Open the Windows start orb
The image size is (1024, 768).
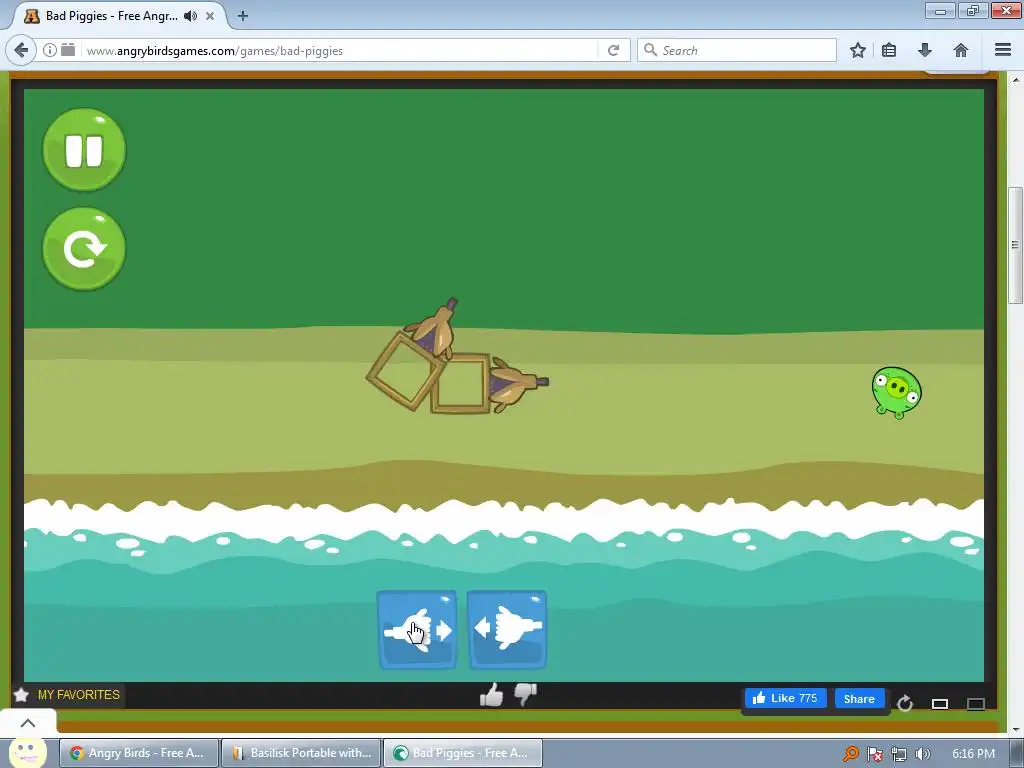tap(27, 753)
